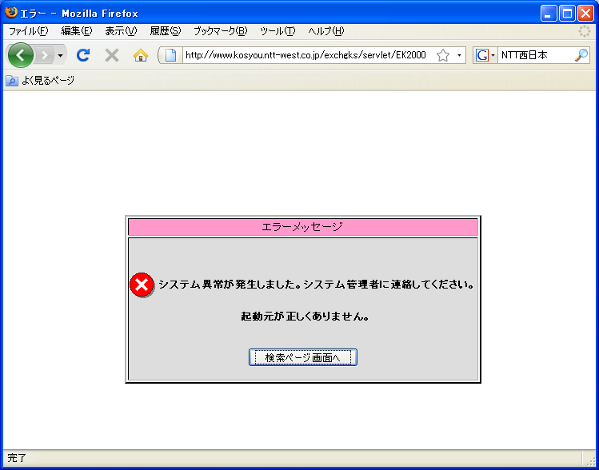Viewport: 599px width, 470px height.
Task: Open the ブックマーク(B) menu
Action: point(220,31)
